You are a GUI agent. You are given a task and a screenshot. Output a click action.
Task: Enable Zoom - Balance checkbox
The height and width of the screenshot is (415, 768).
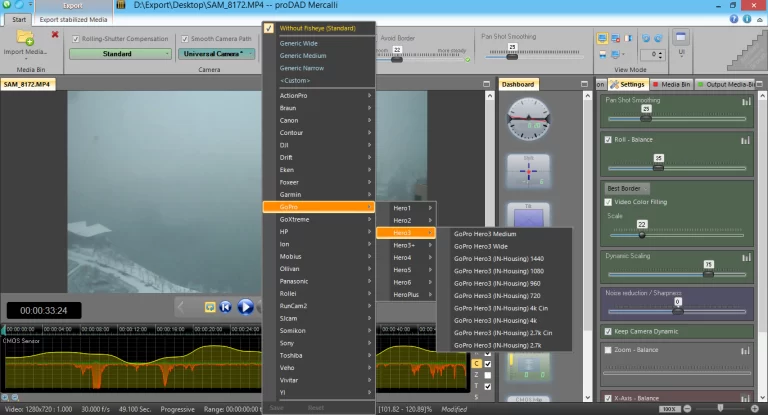click(608, 350)
